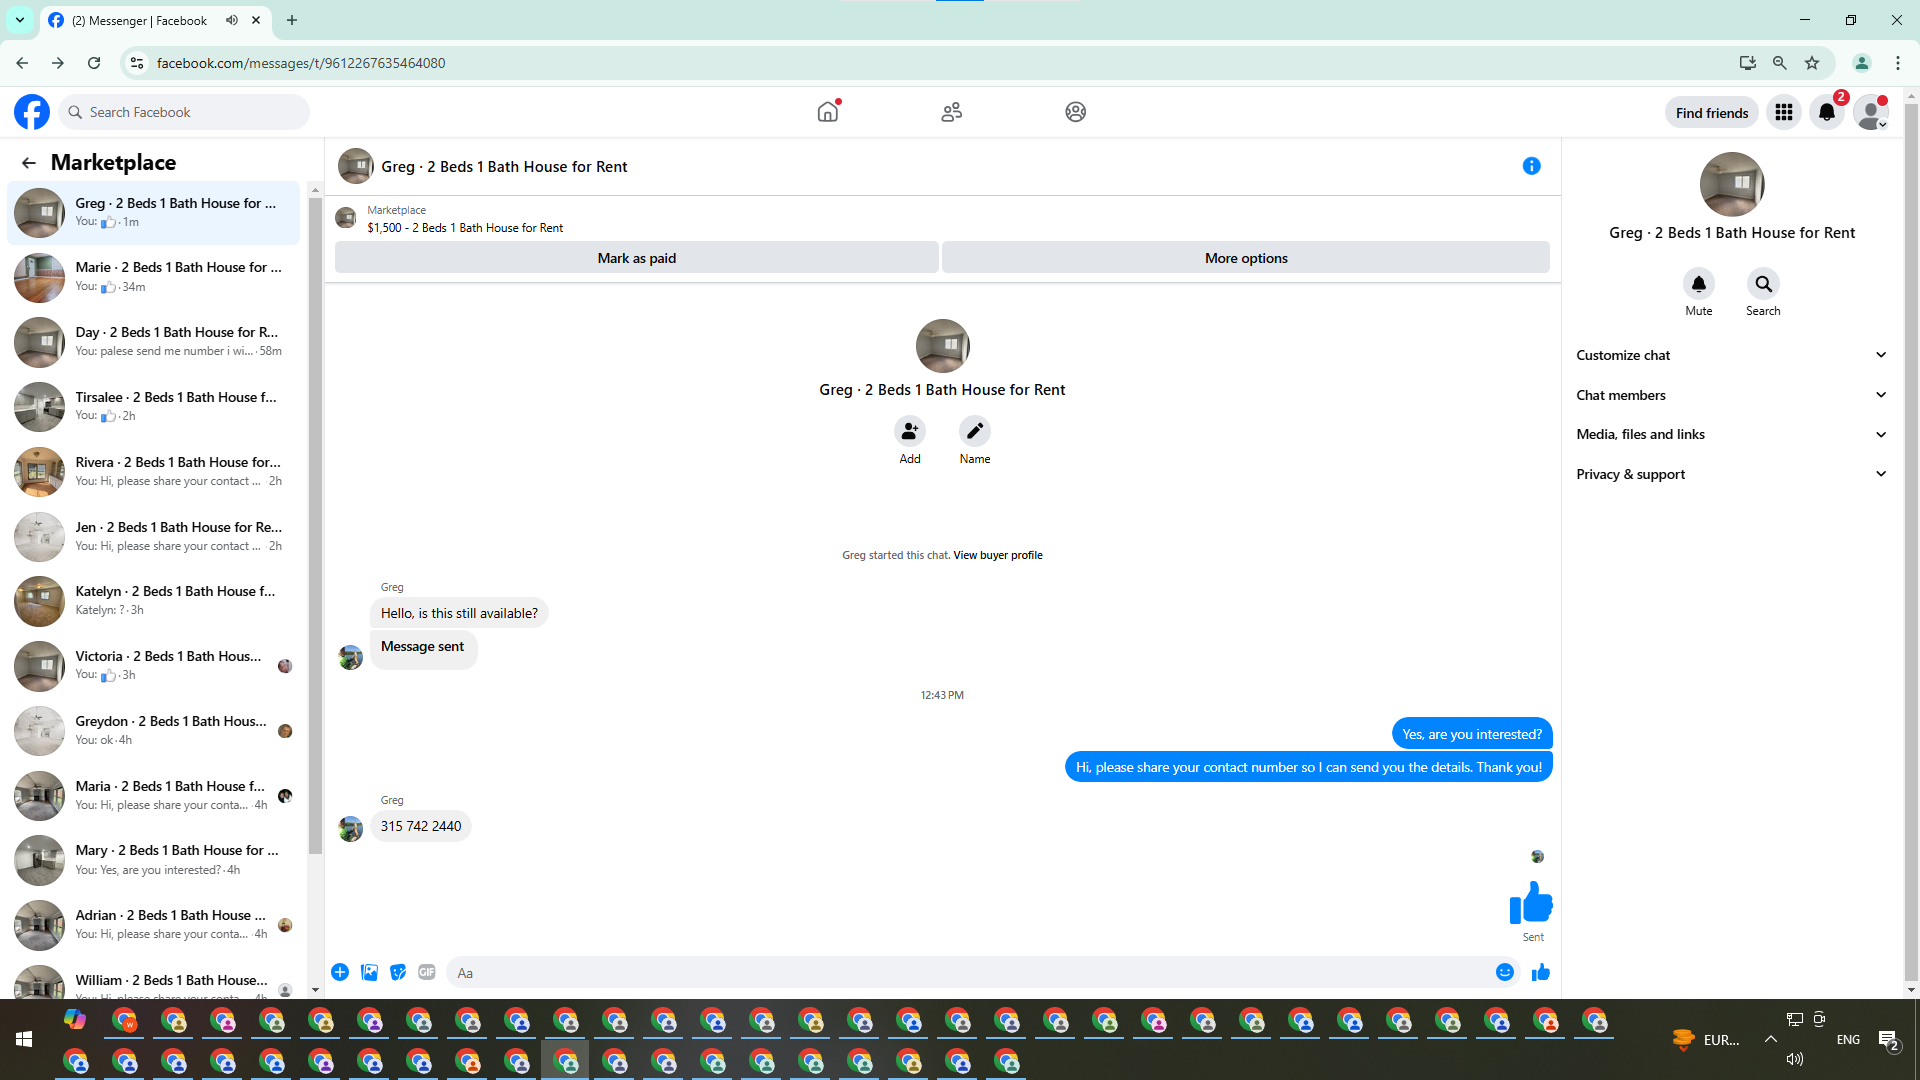Image resolution: width=1920 pixels, height=1080 pixels.
Task: Open View buyer profile link
Action: point(997,555)
